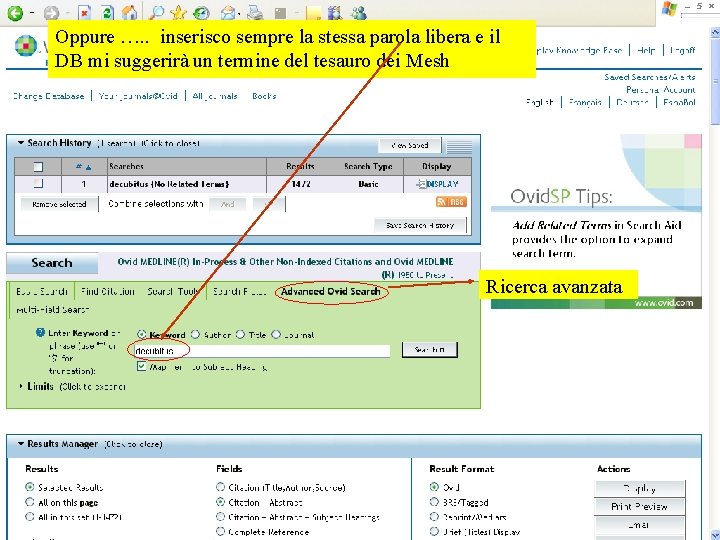Open the All Journals link
Image resolution: width=720 pixels, height=540 pixels.
pyautogui.click(x=215, y=96)
